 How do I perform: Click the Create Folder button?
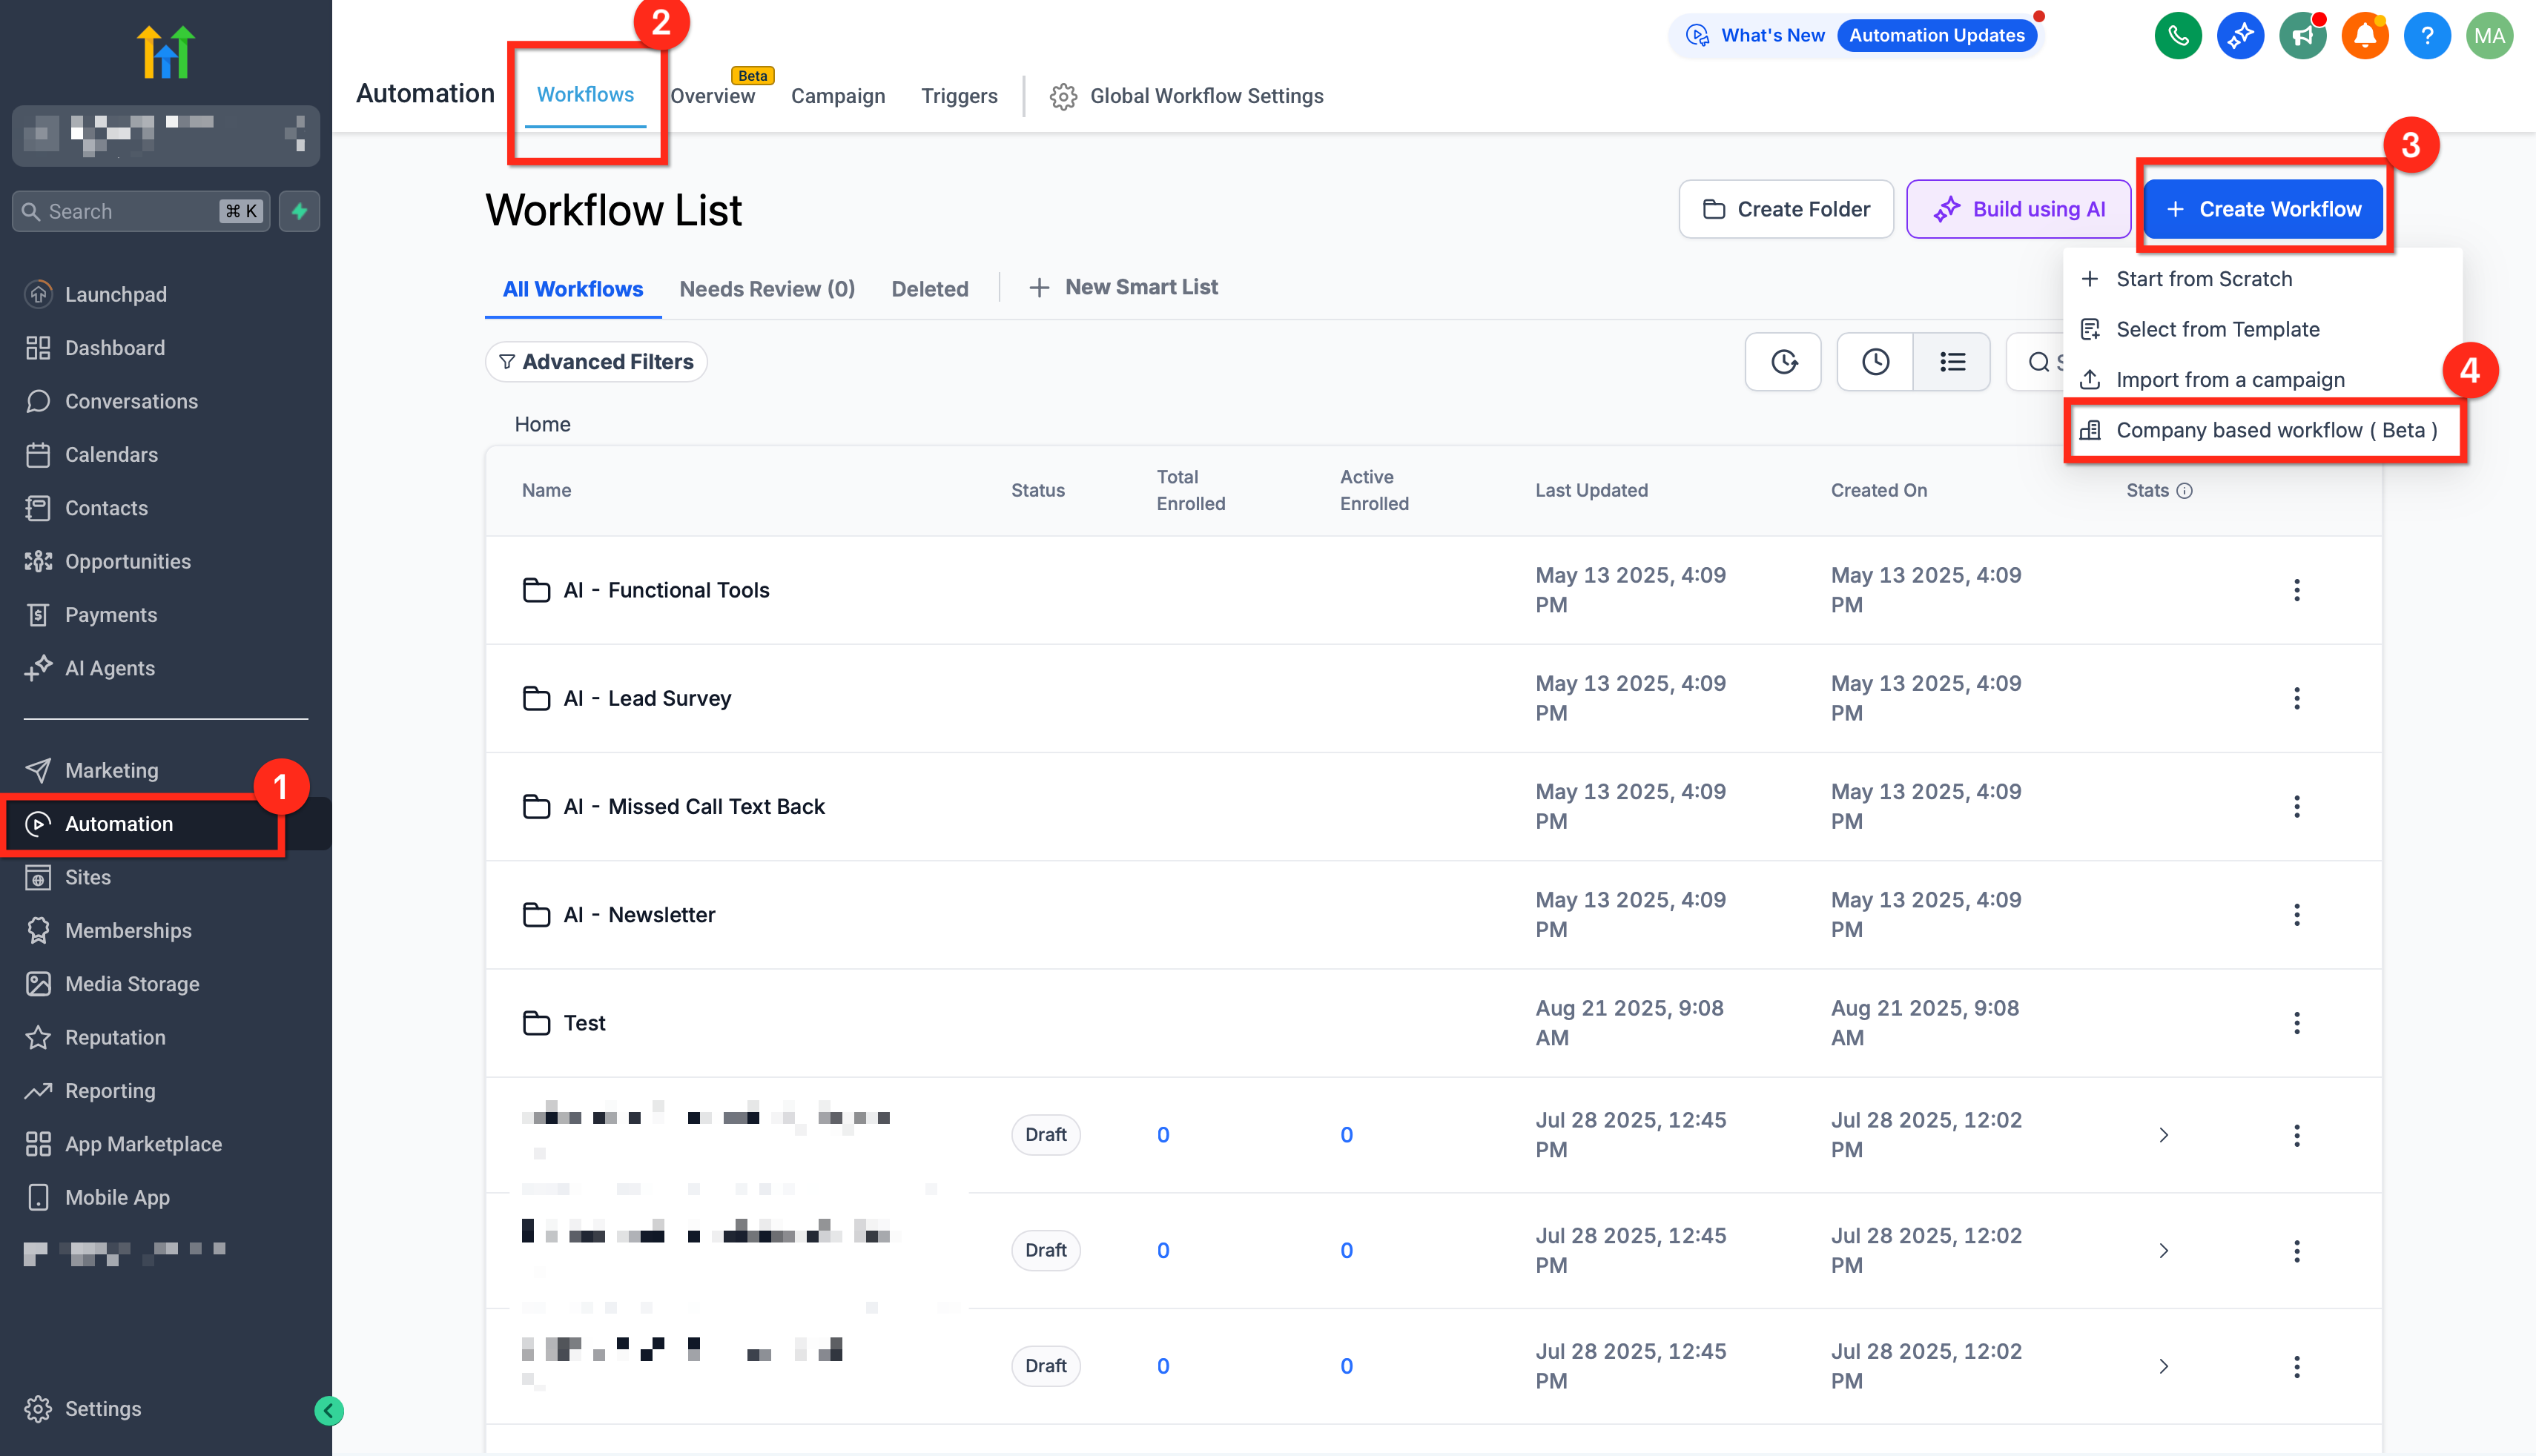click(x=1785, y=210)
